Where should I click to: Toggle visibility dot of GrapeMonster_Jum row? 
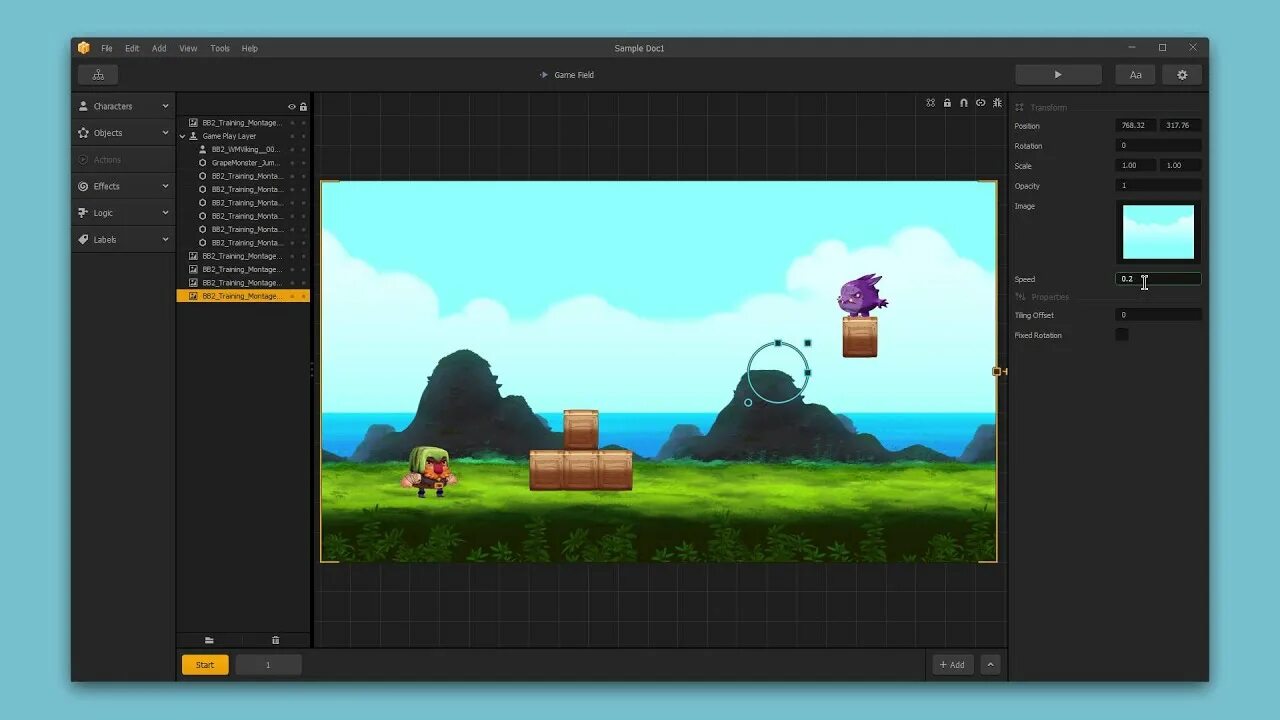292,163
